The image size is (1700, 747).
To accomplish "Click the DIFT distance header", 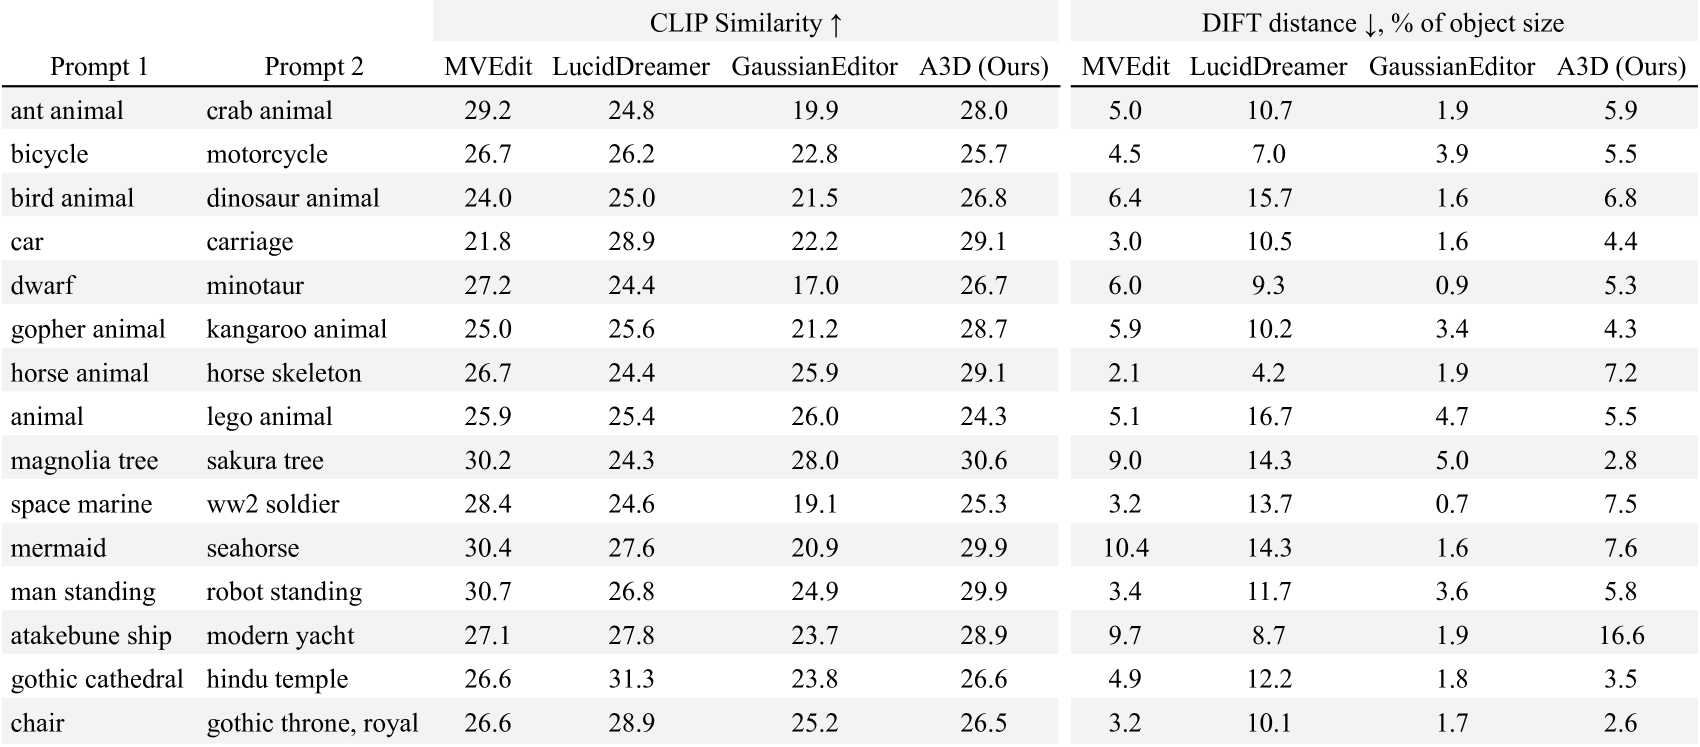I will tap(1382, 23).
